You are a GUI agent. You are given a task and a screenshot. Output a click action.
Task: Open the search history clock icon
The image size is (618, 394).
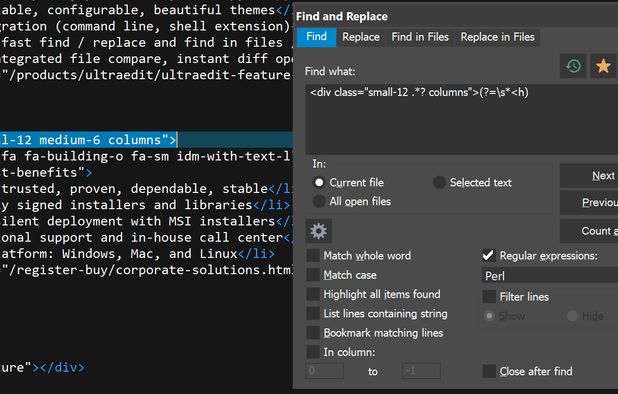click(x=573, y=66)
